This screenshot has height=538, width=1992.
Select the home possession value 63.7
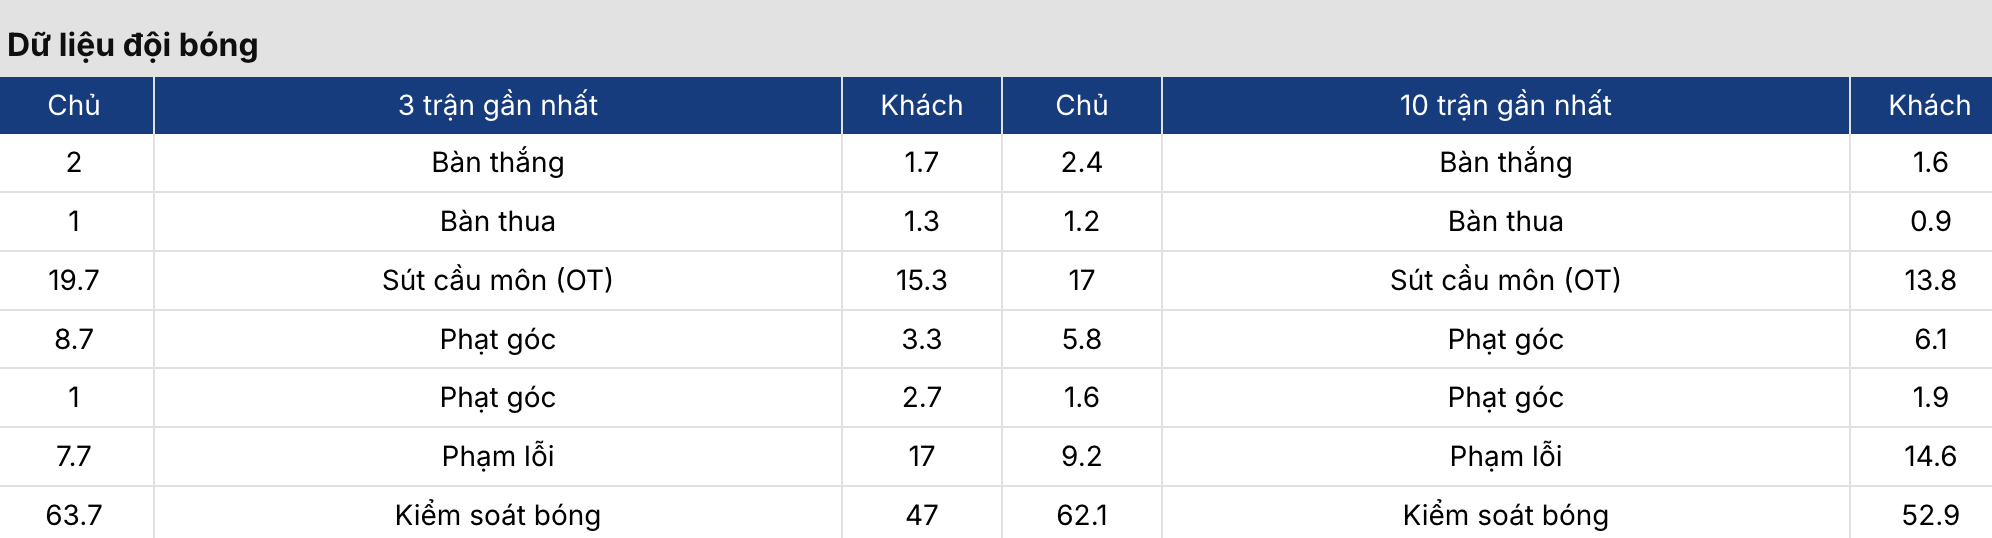74,515
